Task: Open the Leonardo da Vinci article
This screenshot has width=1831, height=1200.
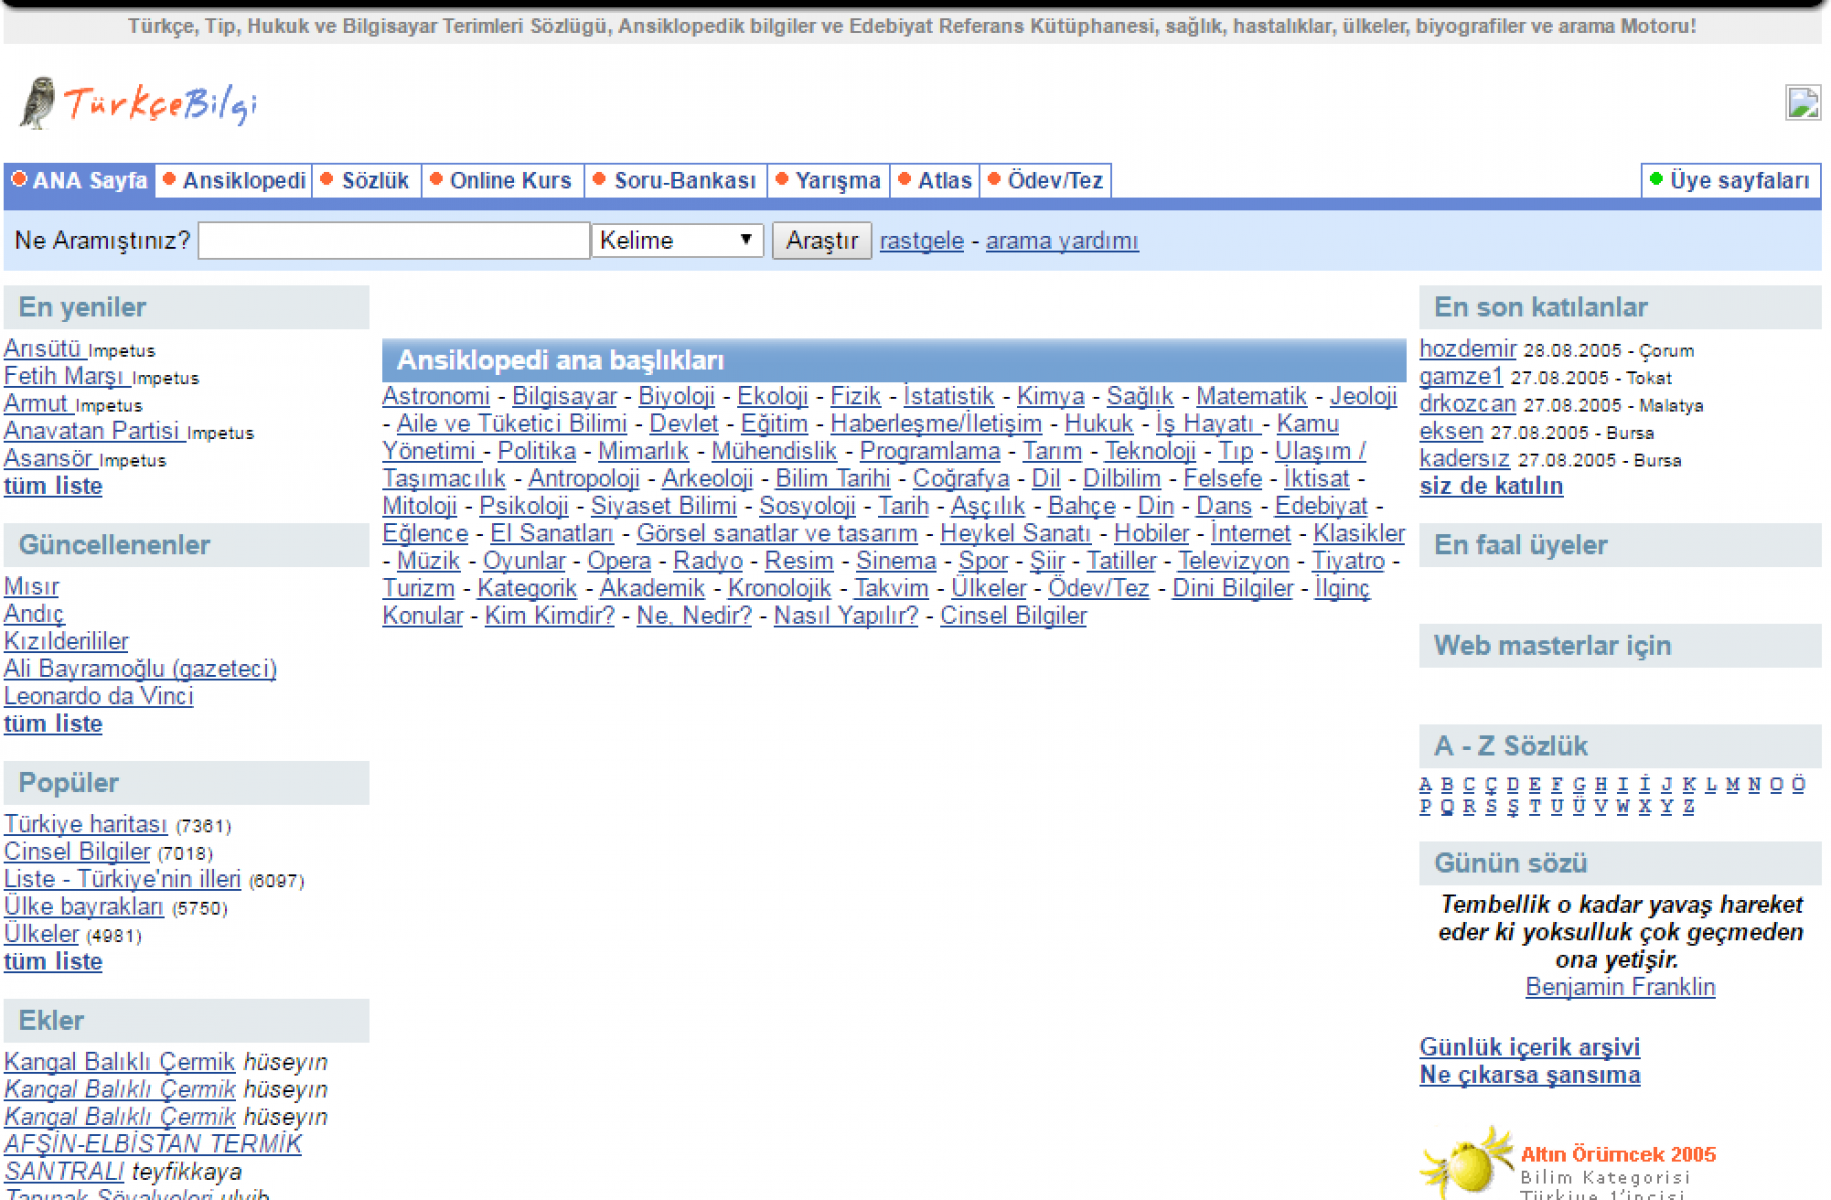Action: (98, 696)
